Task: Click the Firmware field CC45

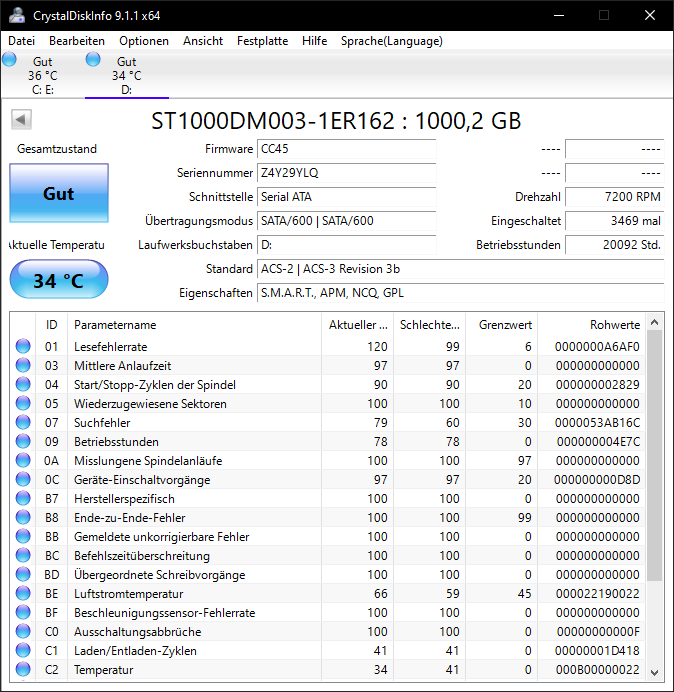Action: point(346,149)
